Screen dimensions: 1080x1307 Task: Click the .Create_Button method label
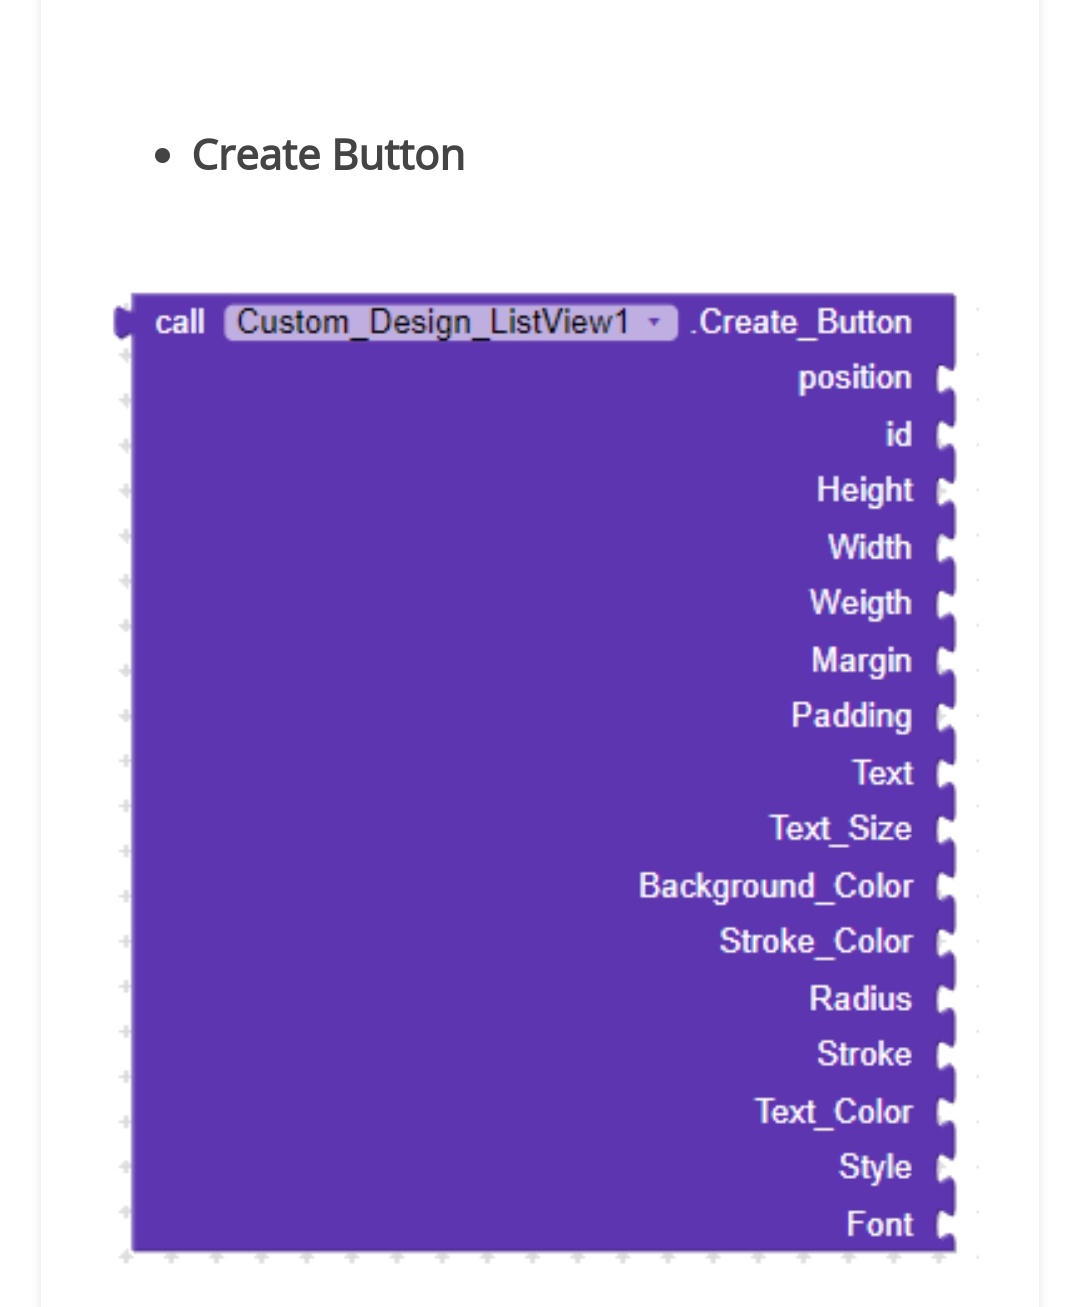tap(801, 322)
